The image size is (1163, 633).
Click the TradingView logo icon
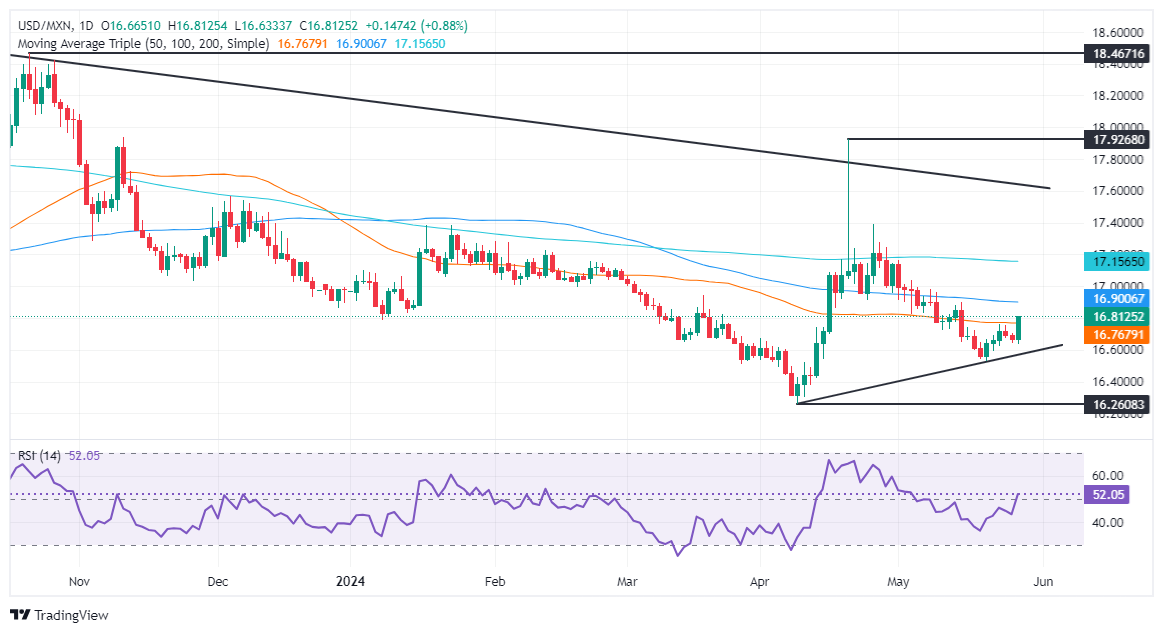(21, 615)
